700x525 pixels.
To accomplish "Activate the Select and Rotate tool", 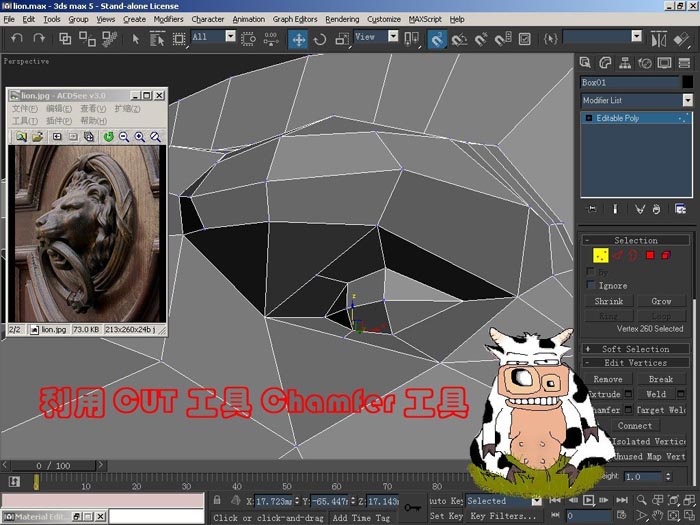I will pos(320,39).
